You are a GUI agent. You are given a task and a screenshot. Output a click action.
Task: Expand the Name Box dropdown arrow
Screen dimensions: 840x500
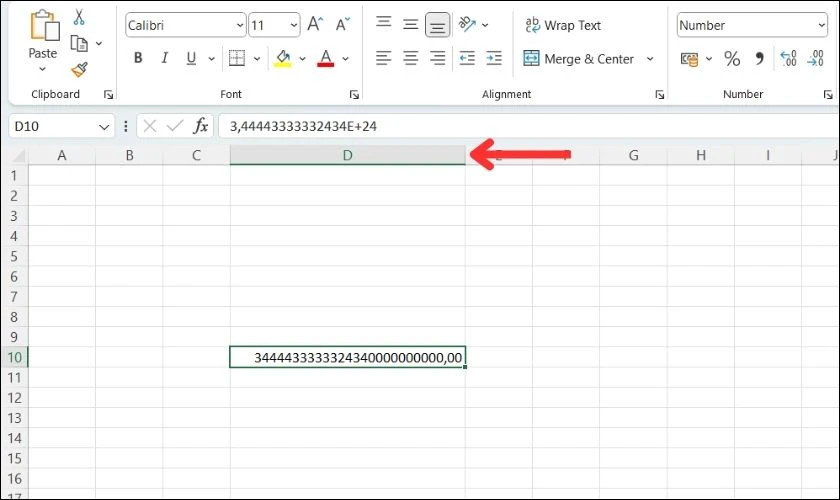[104, 127]
